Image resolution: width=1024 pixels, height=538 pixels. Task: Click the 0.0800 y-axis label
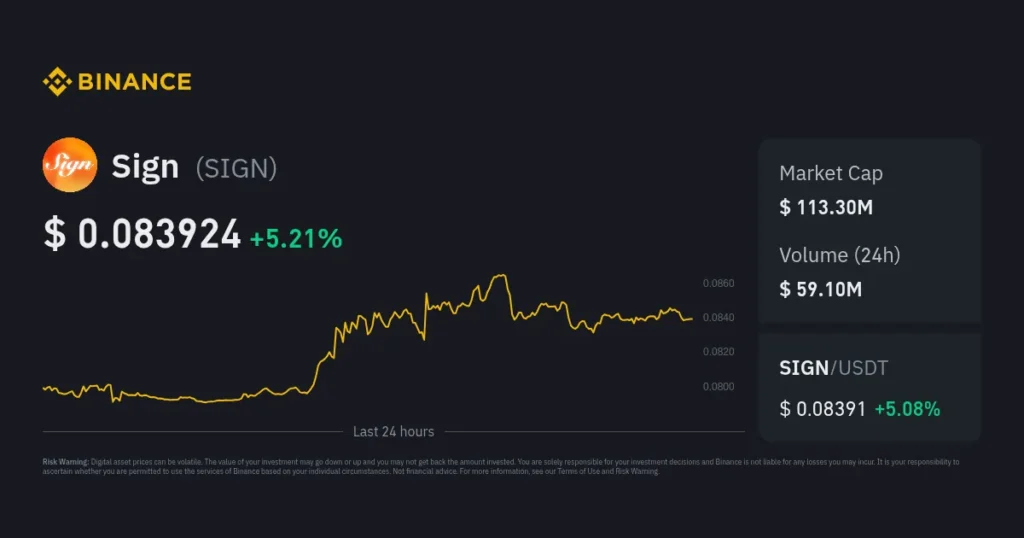pos(718,386)
